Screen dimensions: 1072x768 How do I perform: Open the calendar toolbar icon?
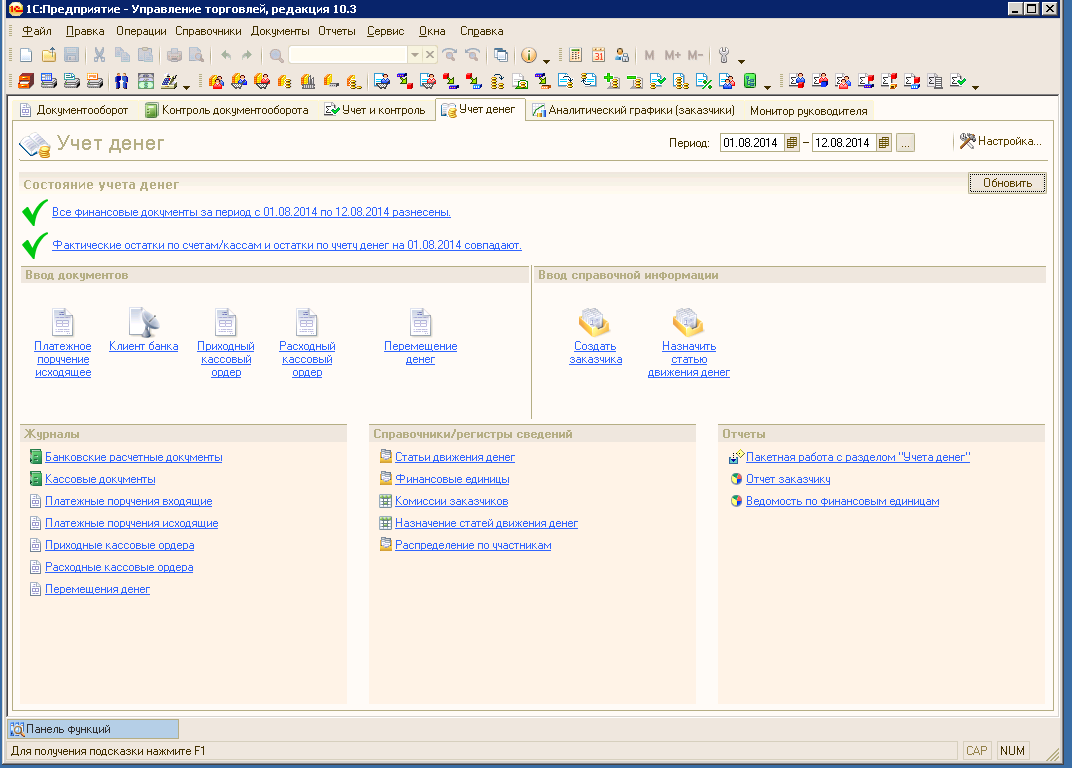[x=598, y=55]
